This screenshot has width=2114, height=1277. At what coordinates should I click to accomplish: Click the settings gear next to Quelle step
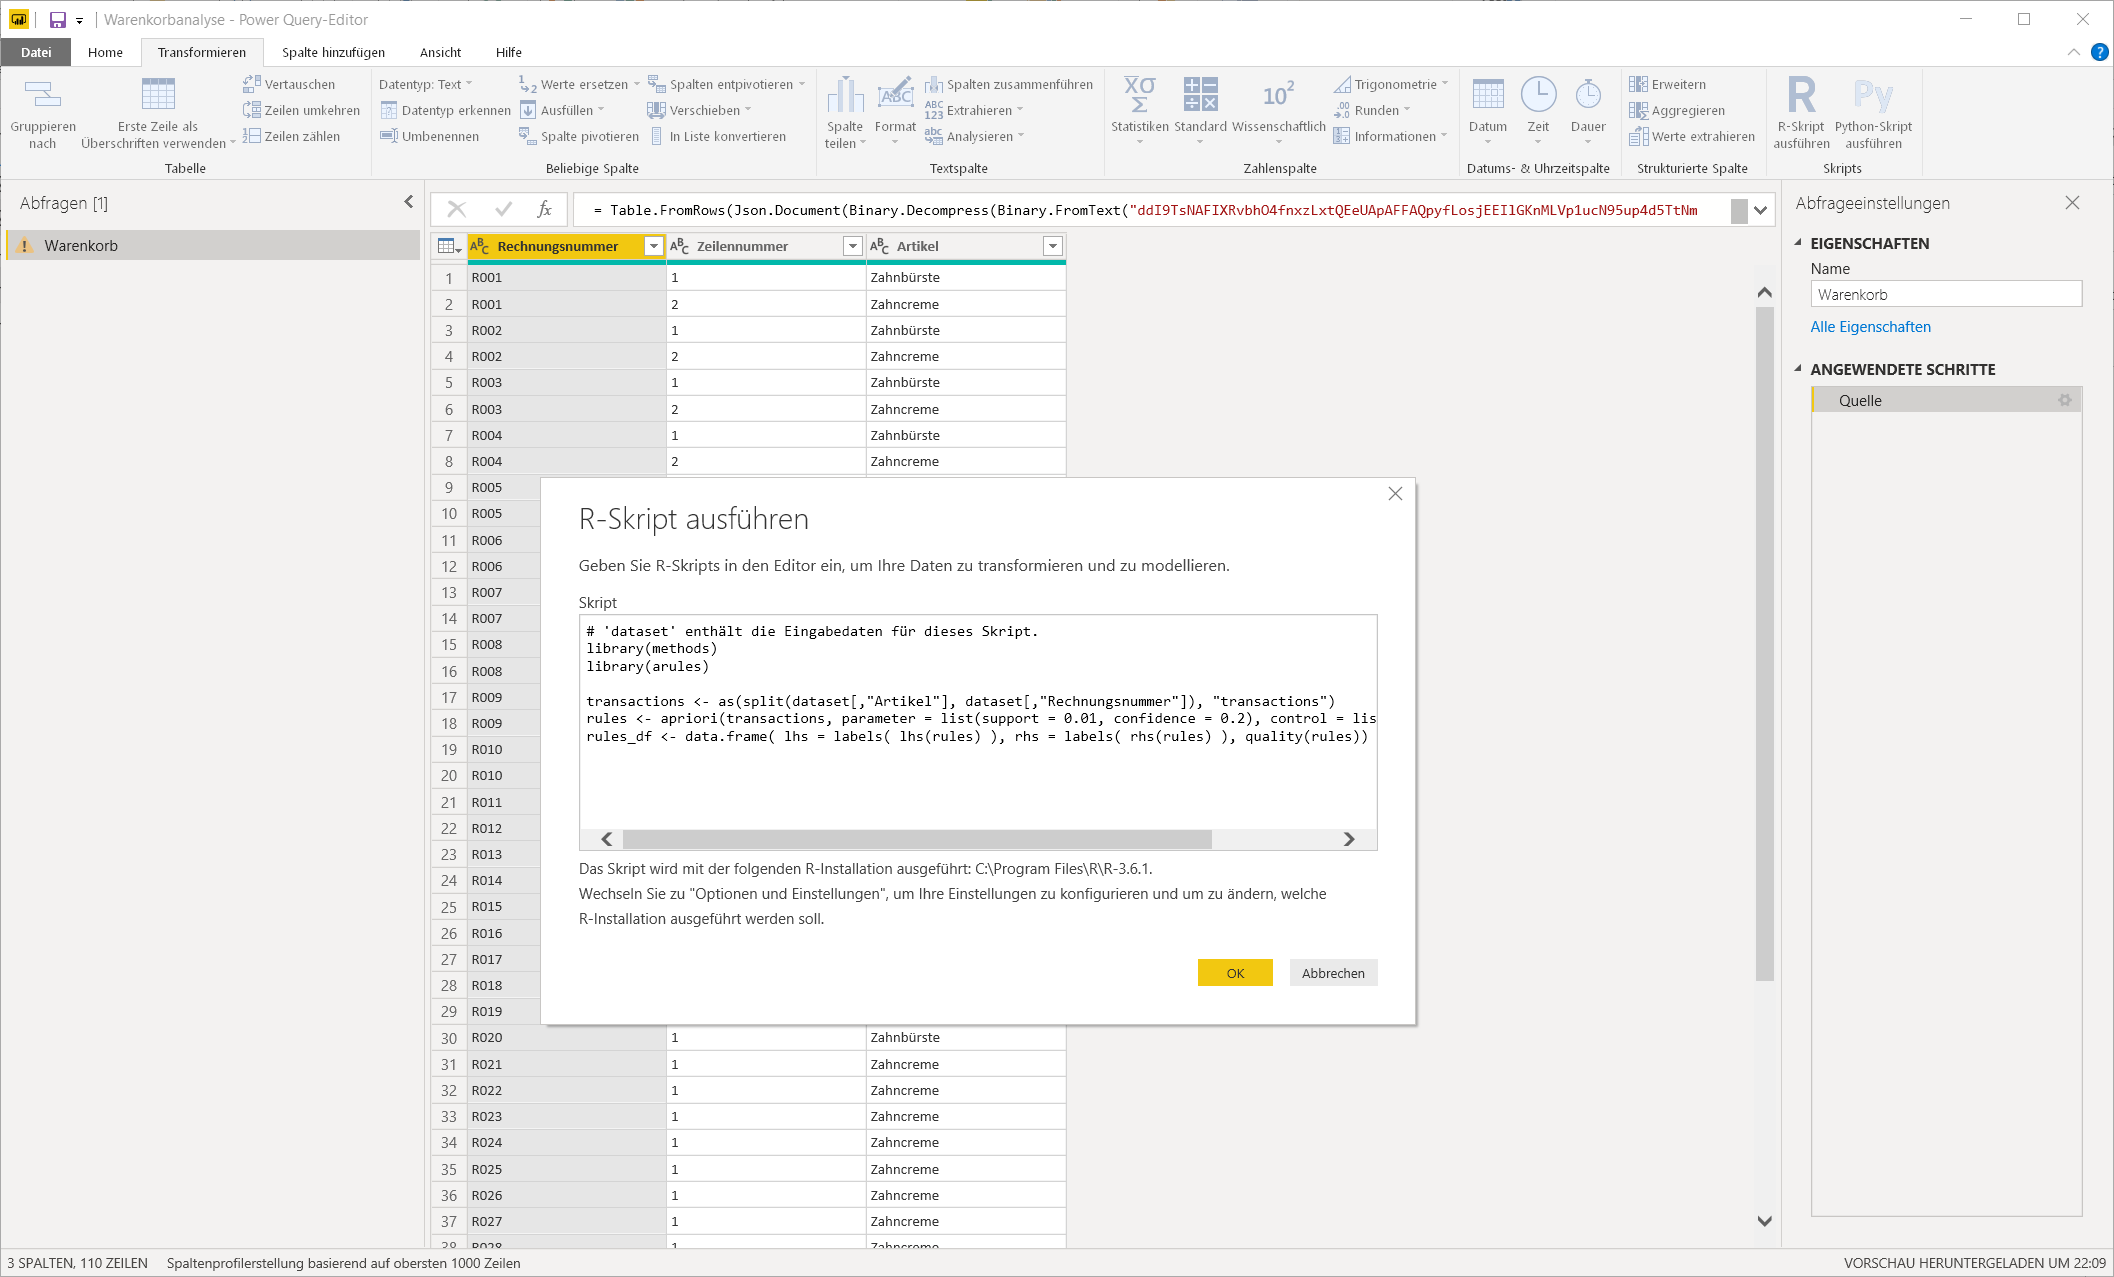pyautogui.click(x=2065, y=400)
